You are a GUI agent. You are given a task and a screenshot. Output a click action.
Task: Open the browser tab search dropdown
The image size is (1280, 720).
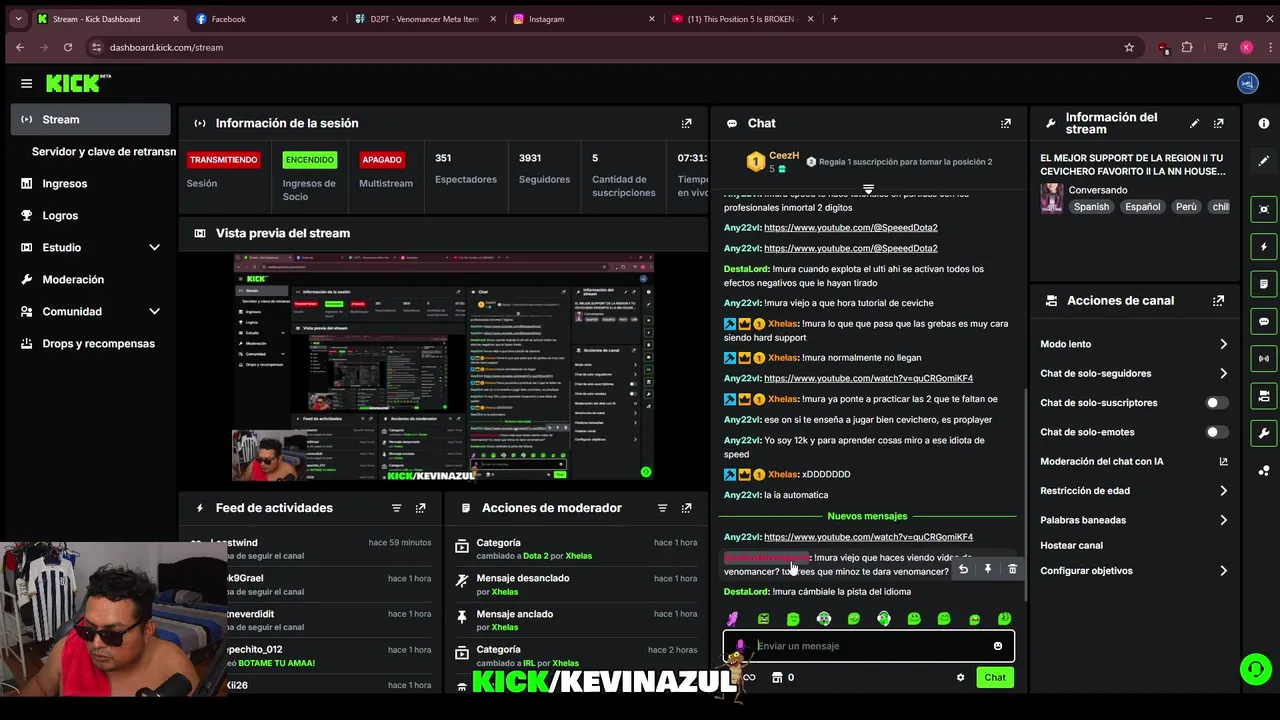click(x=18, y=18)
